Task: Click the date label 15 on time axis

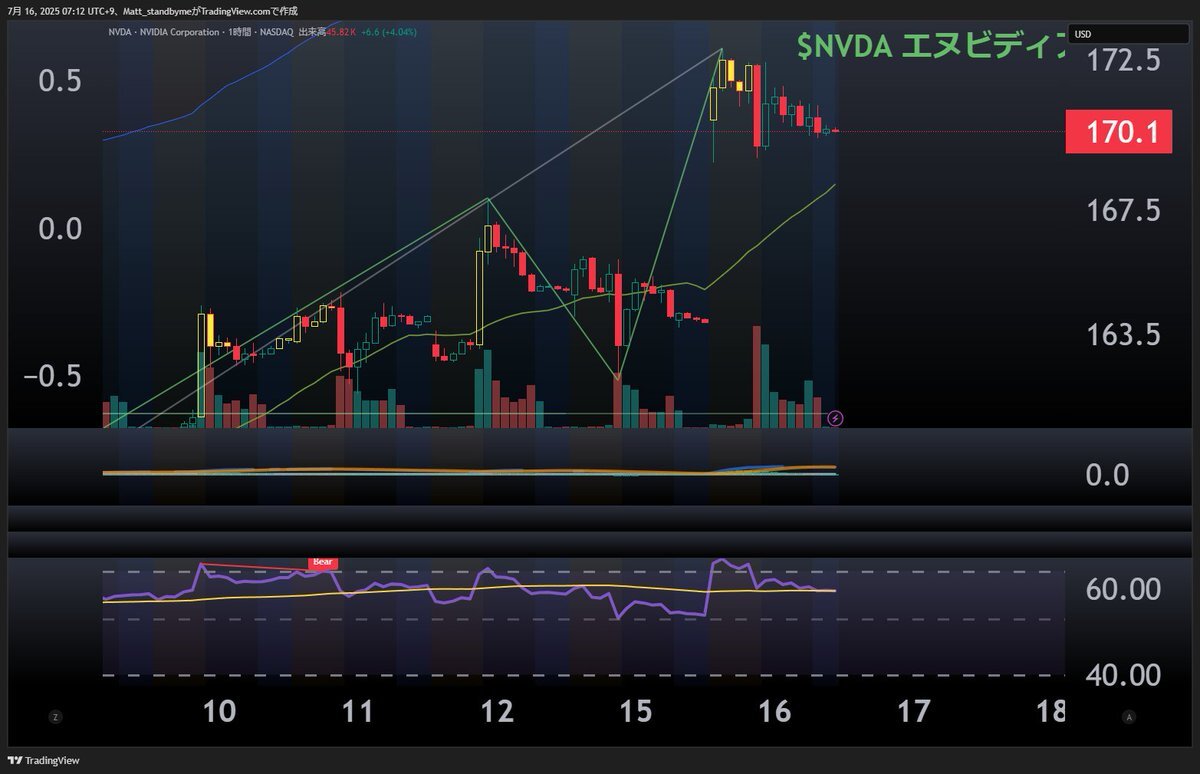Action: pos(636,712)
